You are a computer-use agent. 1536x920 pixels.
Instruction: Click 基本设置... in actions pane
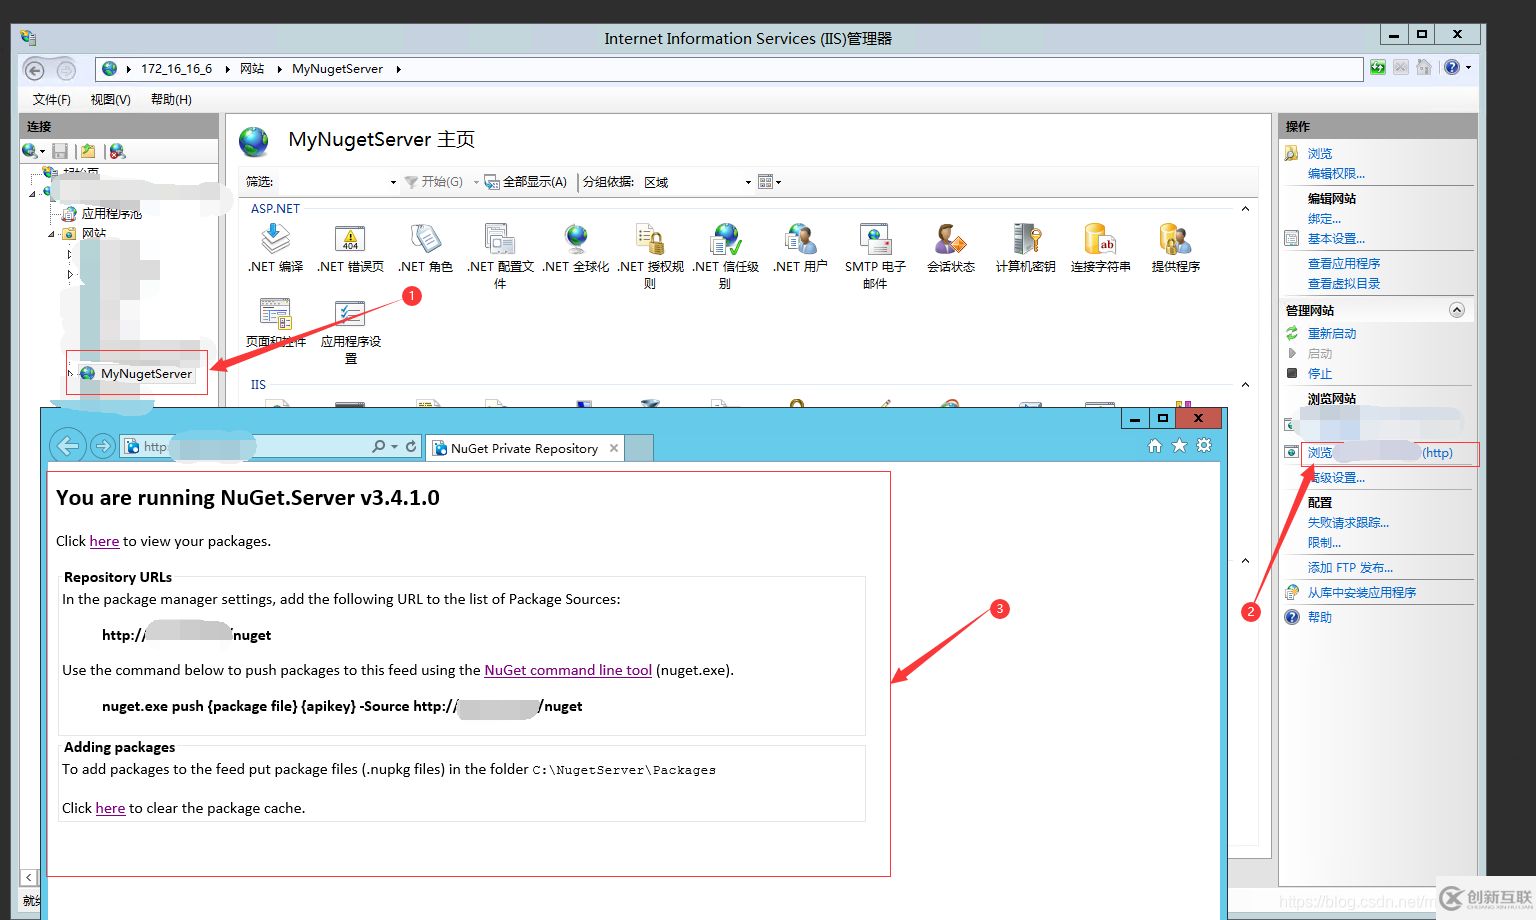tap(1336, 239)
